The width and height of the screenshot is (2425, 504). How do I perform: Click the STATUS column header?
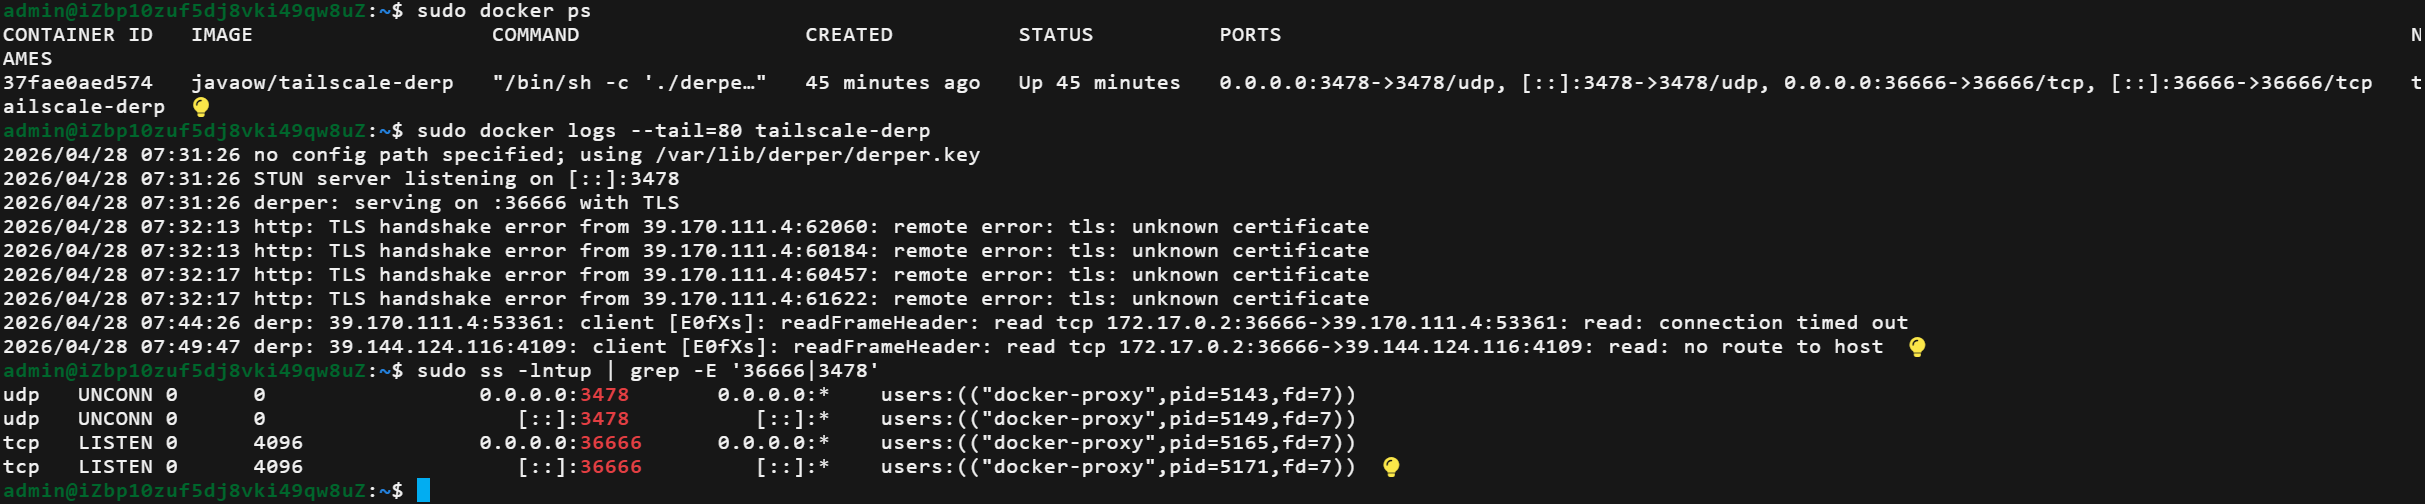(x=1056, y=35)
